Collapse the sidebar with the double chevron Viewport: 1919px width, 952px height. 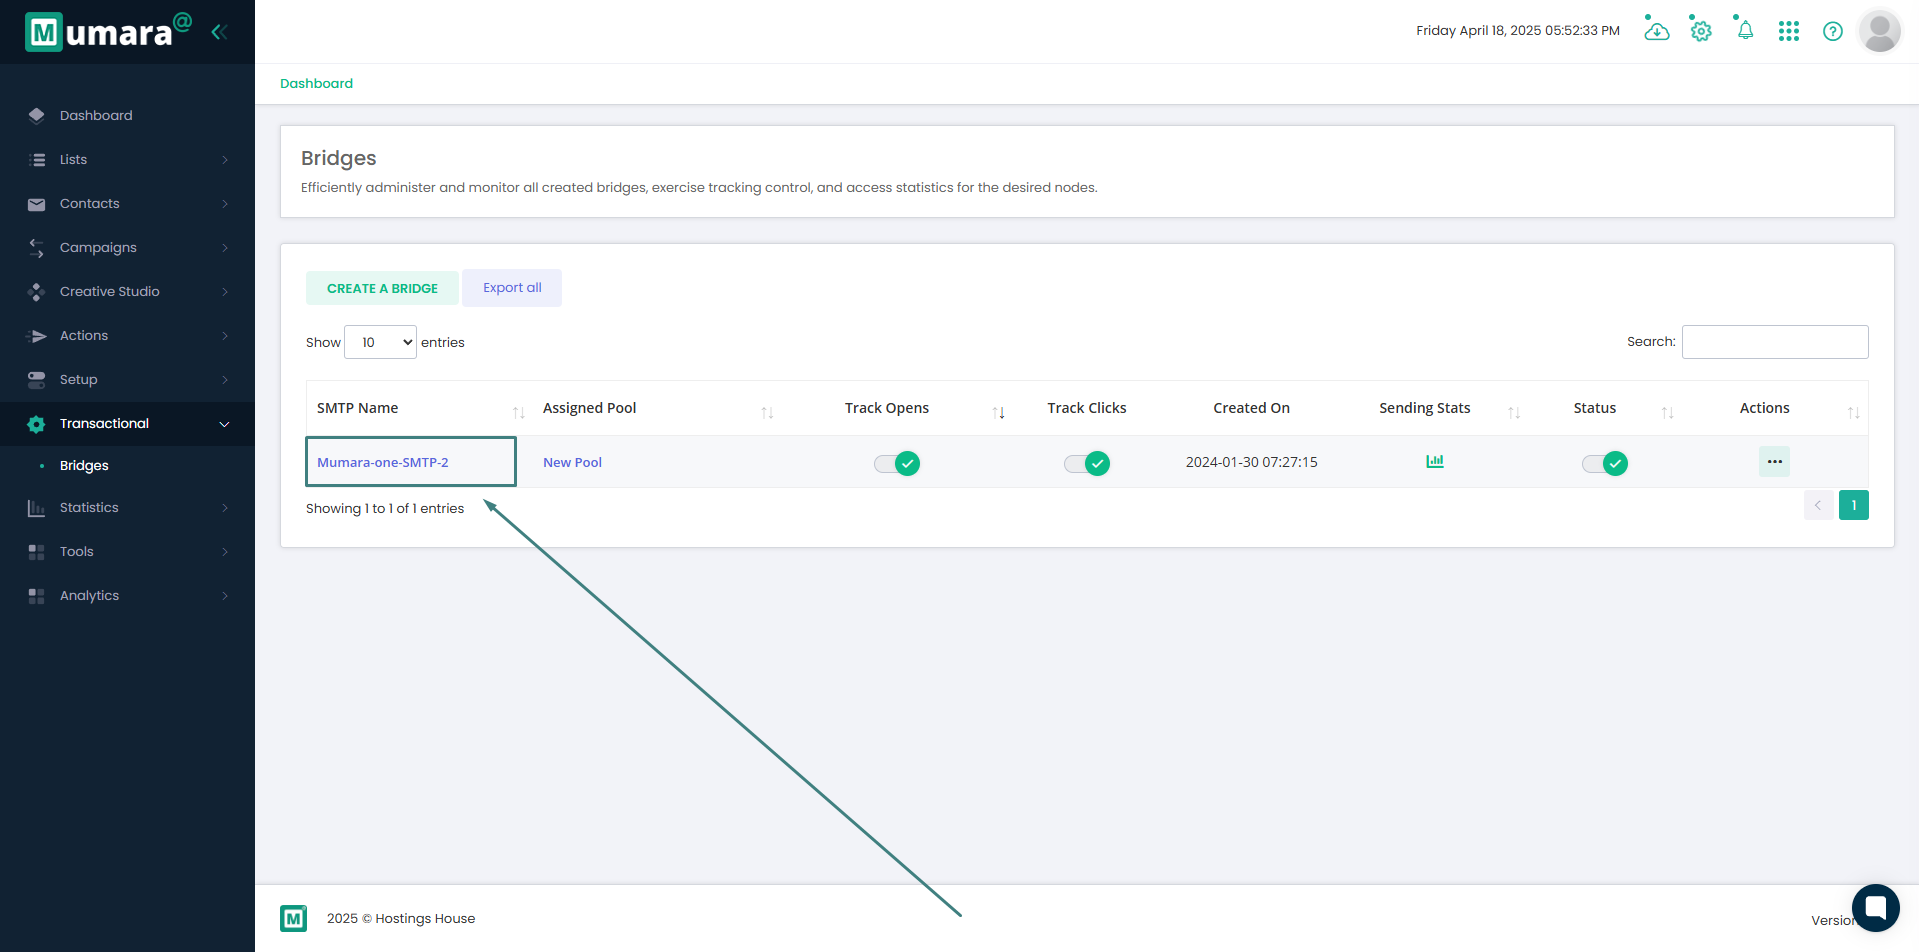point(219,32)
